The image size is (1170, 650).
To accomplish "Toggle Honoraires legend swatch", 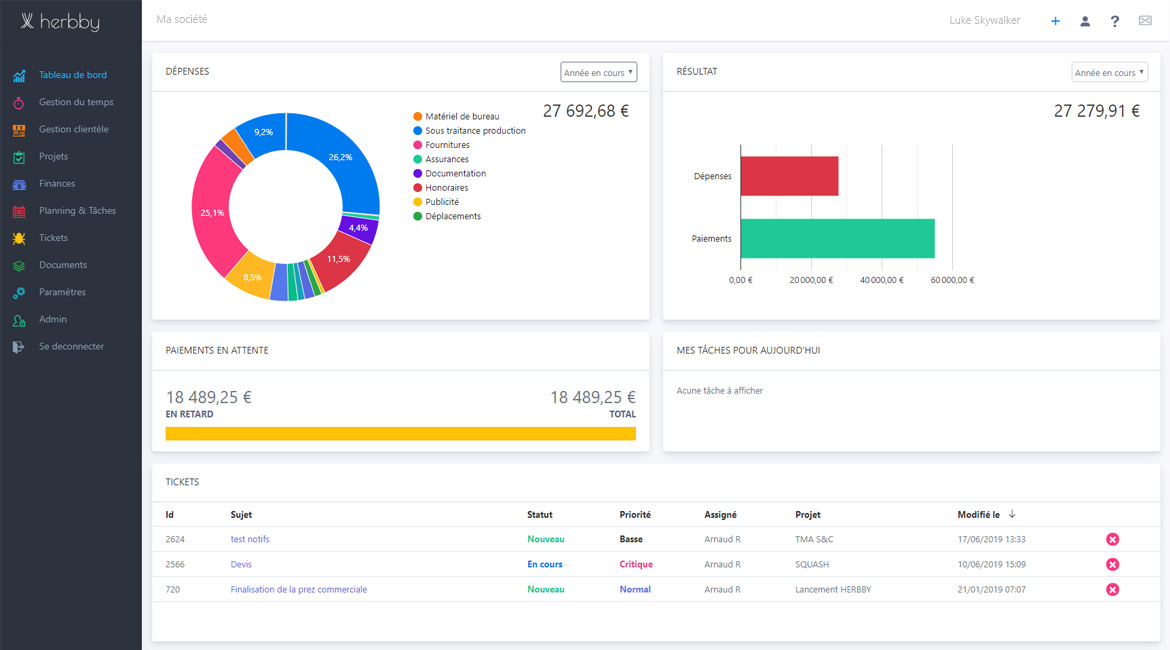I will [418, 187].
